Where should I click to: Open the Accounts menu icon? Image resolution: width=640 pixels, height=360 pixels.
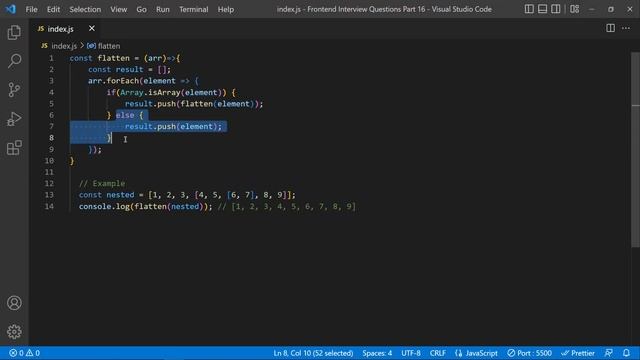(x=14, y=303)
